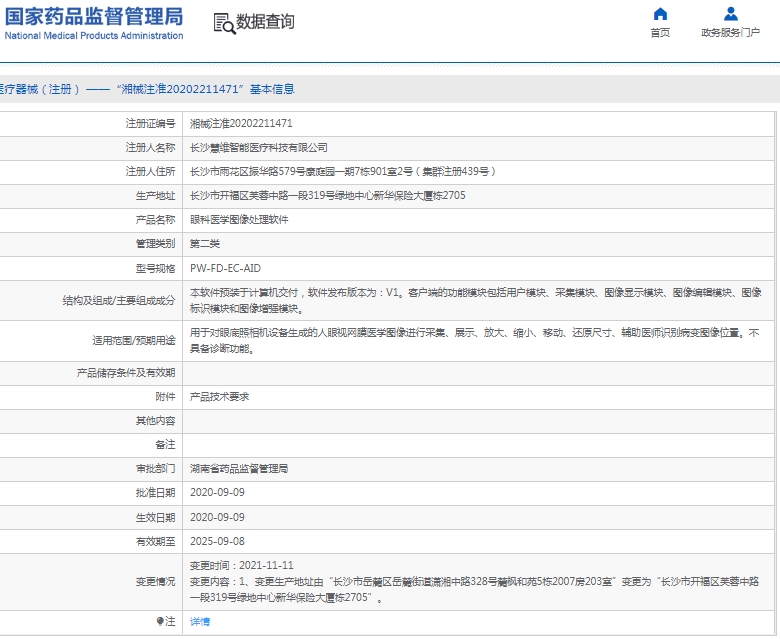Select the 生产地址 label
Image resolution: width=780 pixels, height=639 pixels.
(x=155, y=196)
